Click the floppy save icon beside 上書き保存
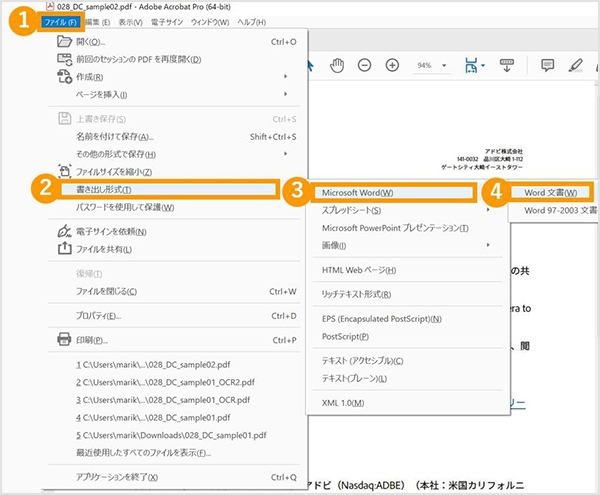The width and height of the screenshot is (600, 495). click(x=64, y=119)
